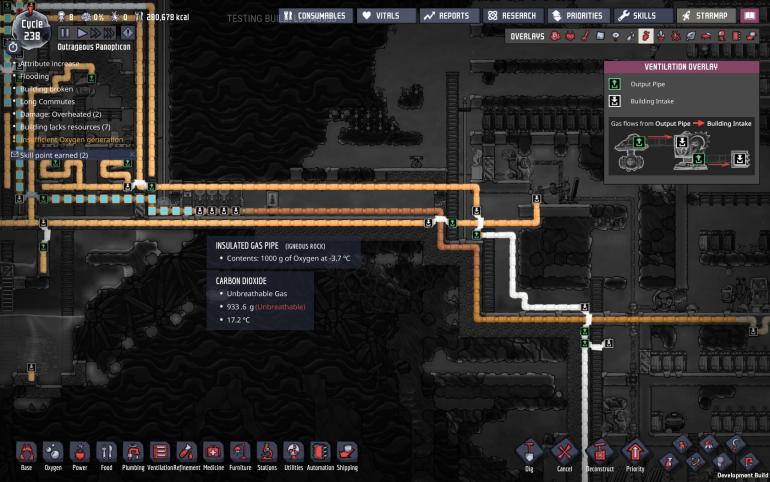Toggle the Light overlay
770x482 pixels.
click(x=615, y=36)
